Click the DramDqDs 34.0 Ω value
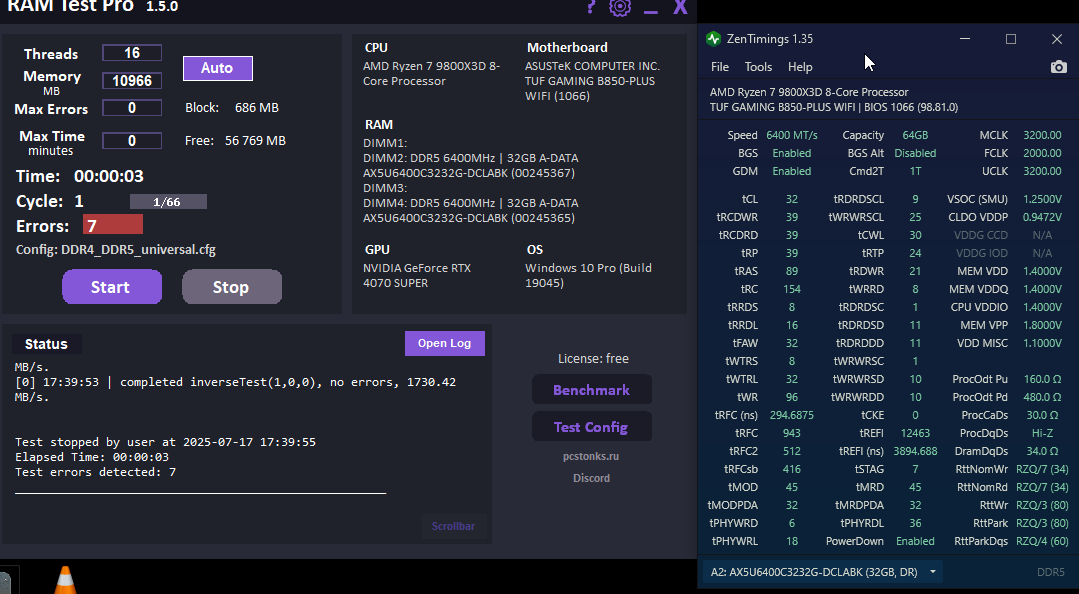This screenshot has width=1079, height=594. click(x=1042, y=451)
